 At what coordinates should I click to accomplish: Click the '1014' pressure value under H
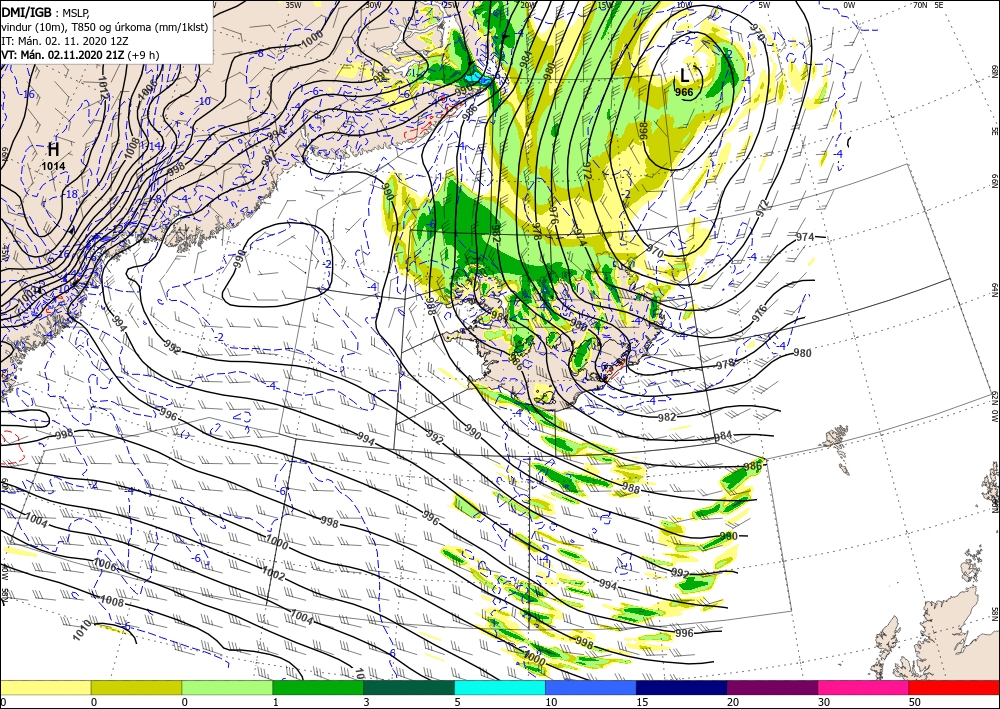pyautogui.click(x=54, y=166)
